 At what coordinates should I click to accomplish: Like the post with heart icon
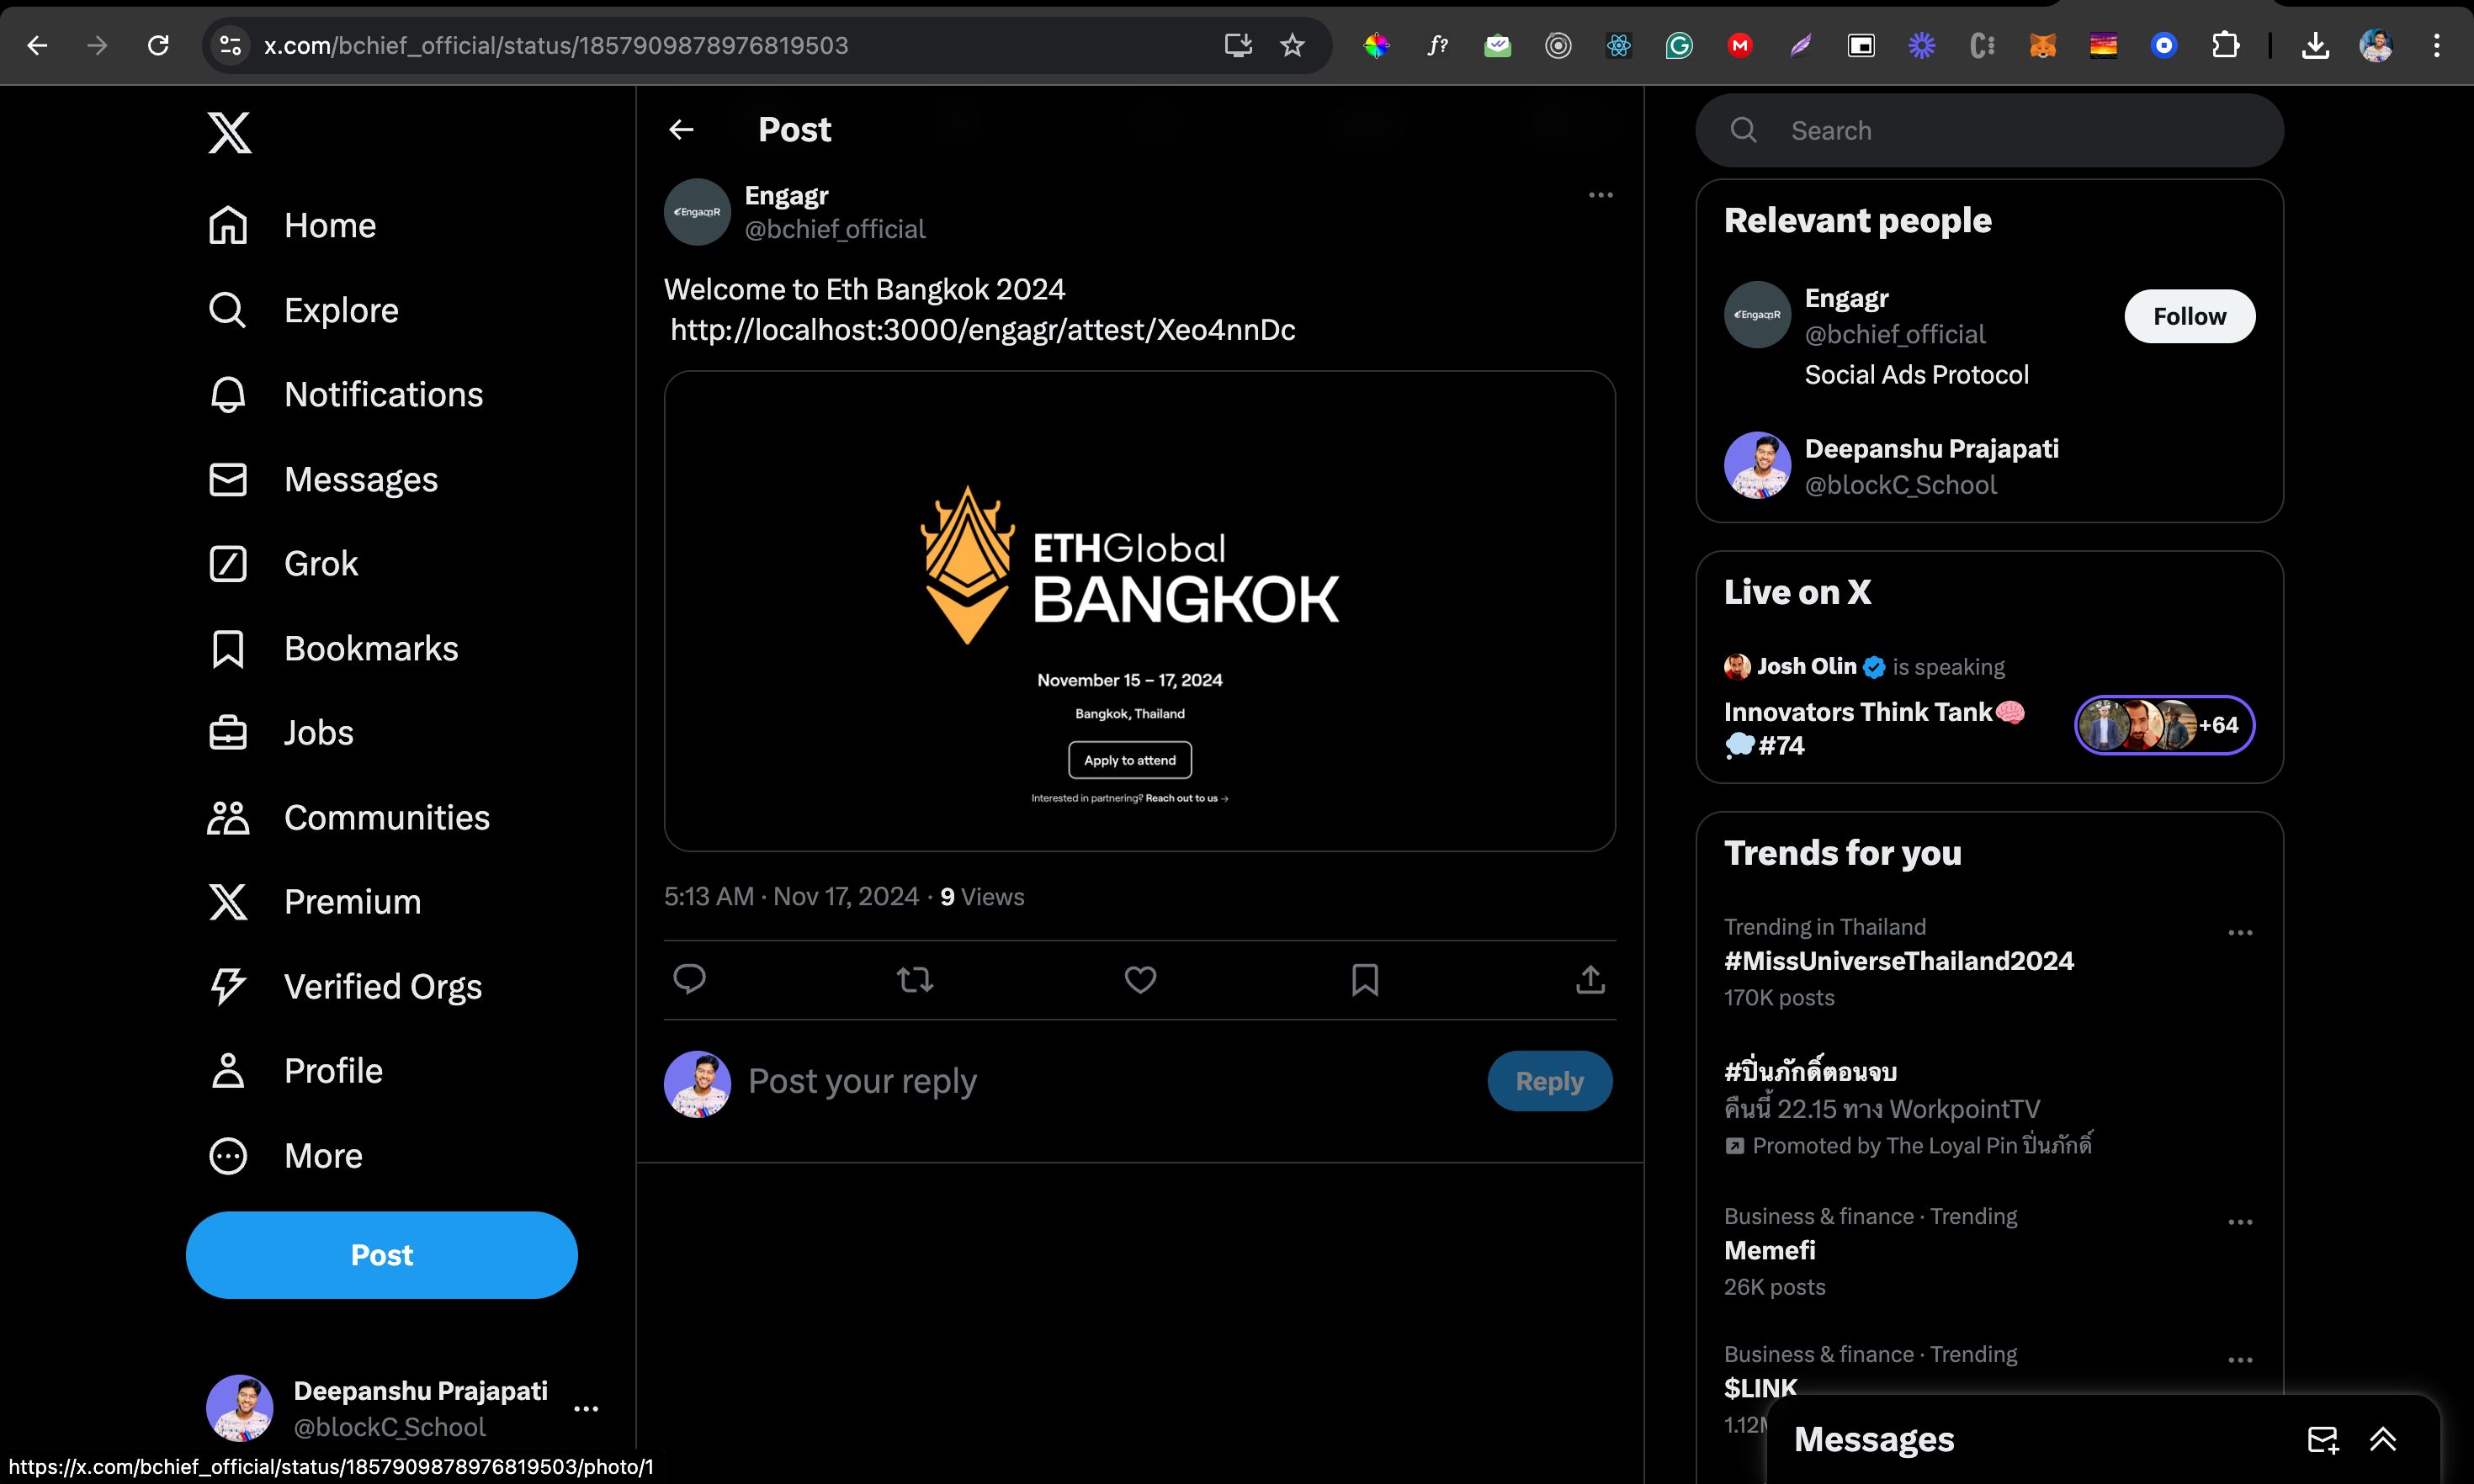(x=1140, y=979)
